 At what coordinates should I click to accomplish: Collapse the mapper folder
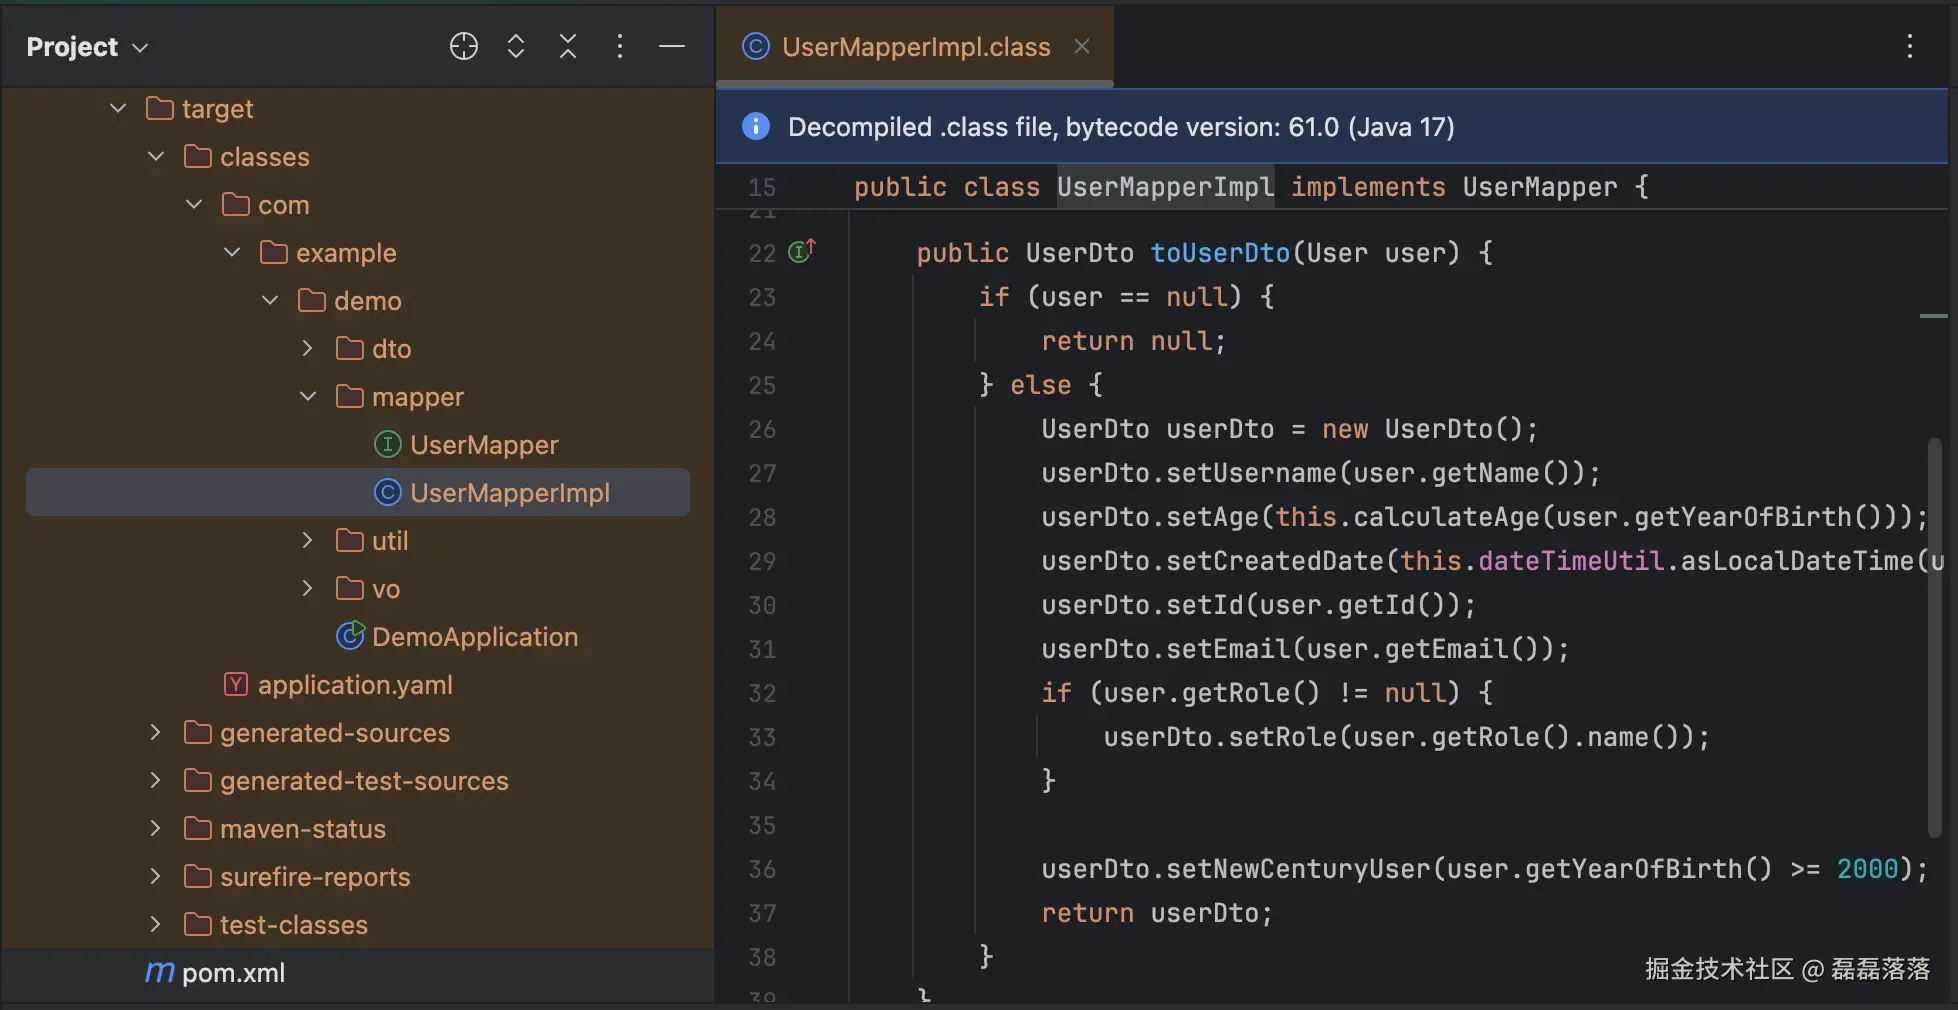point(308,396)
